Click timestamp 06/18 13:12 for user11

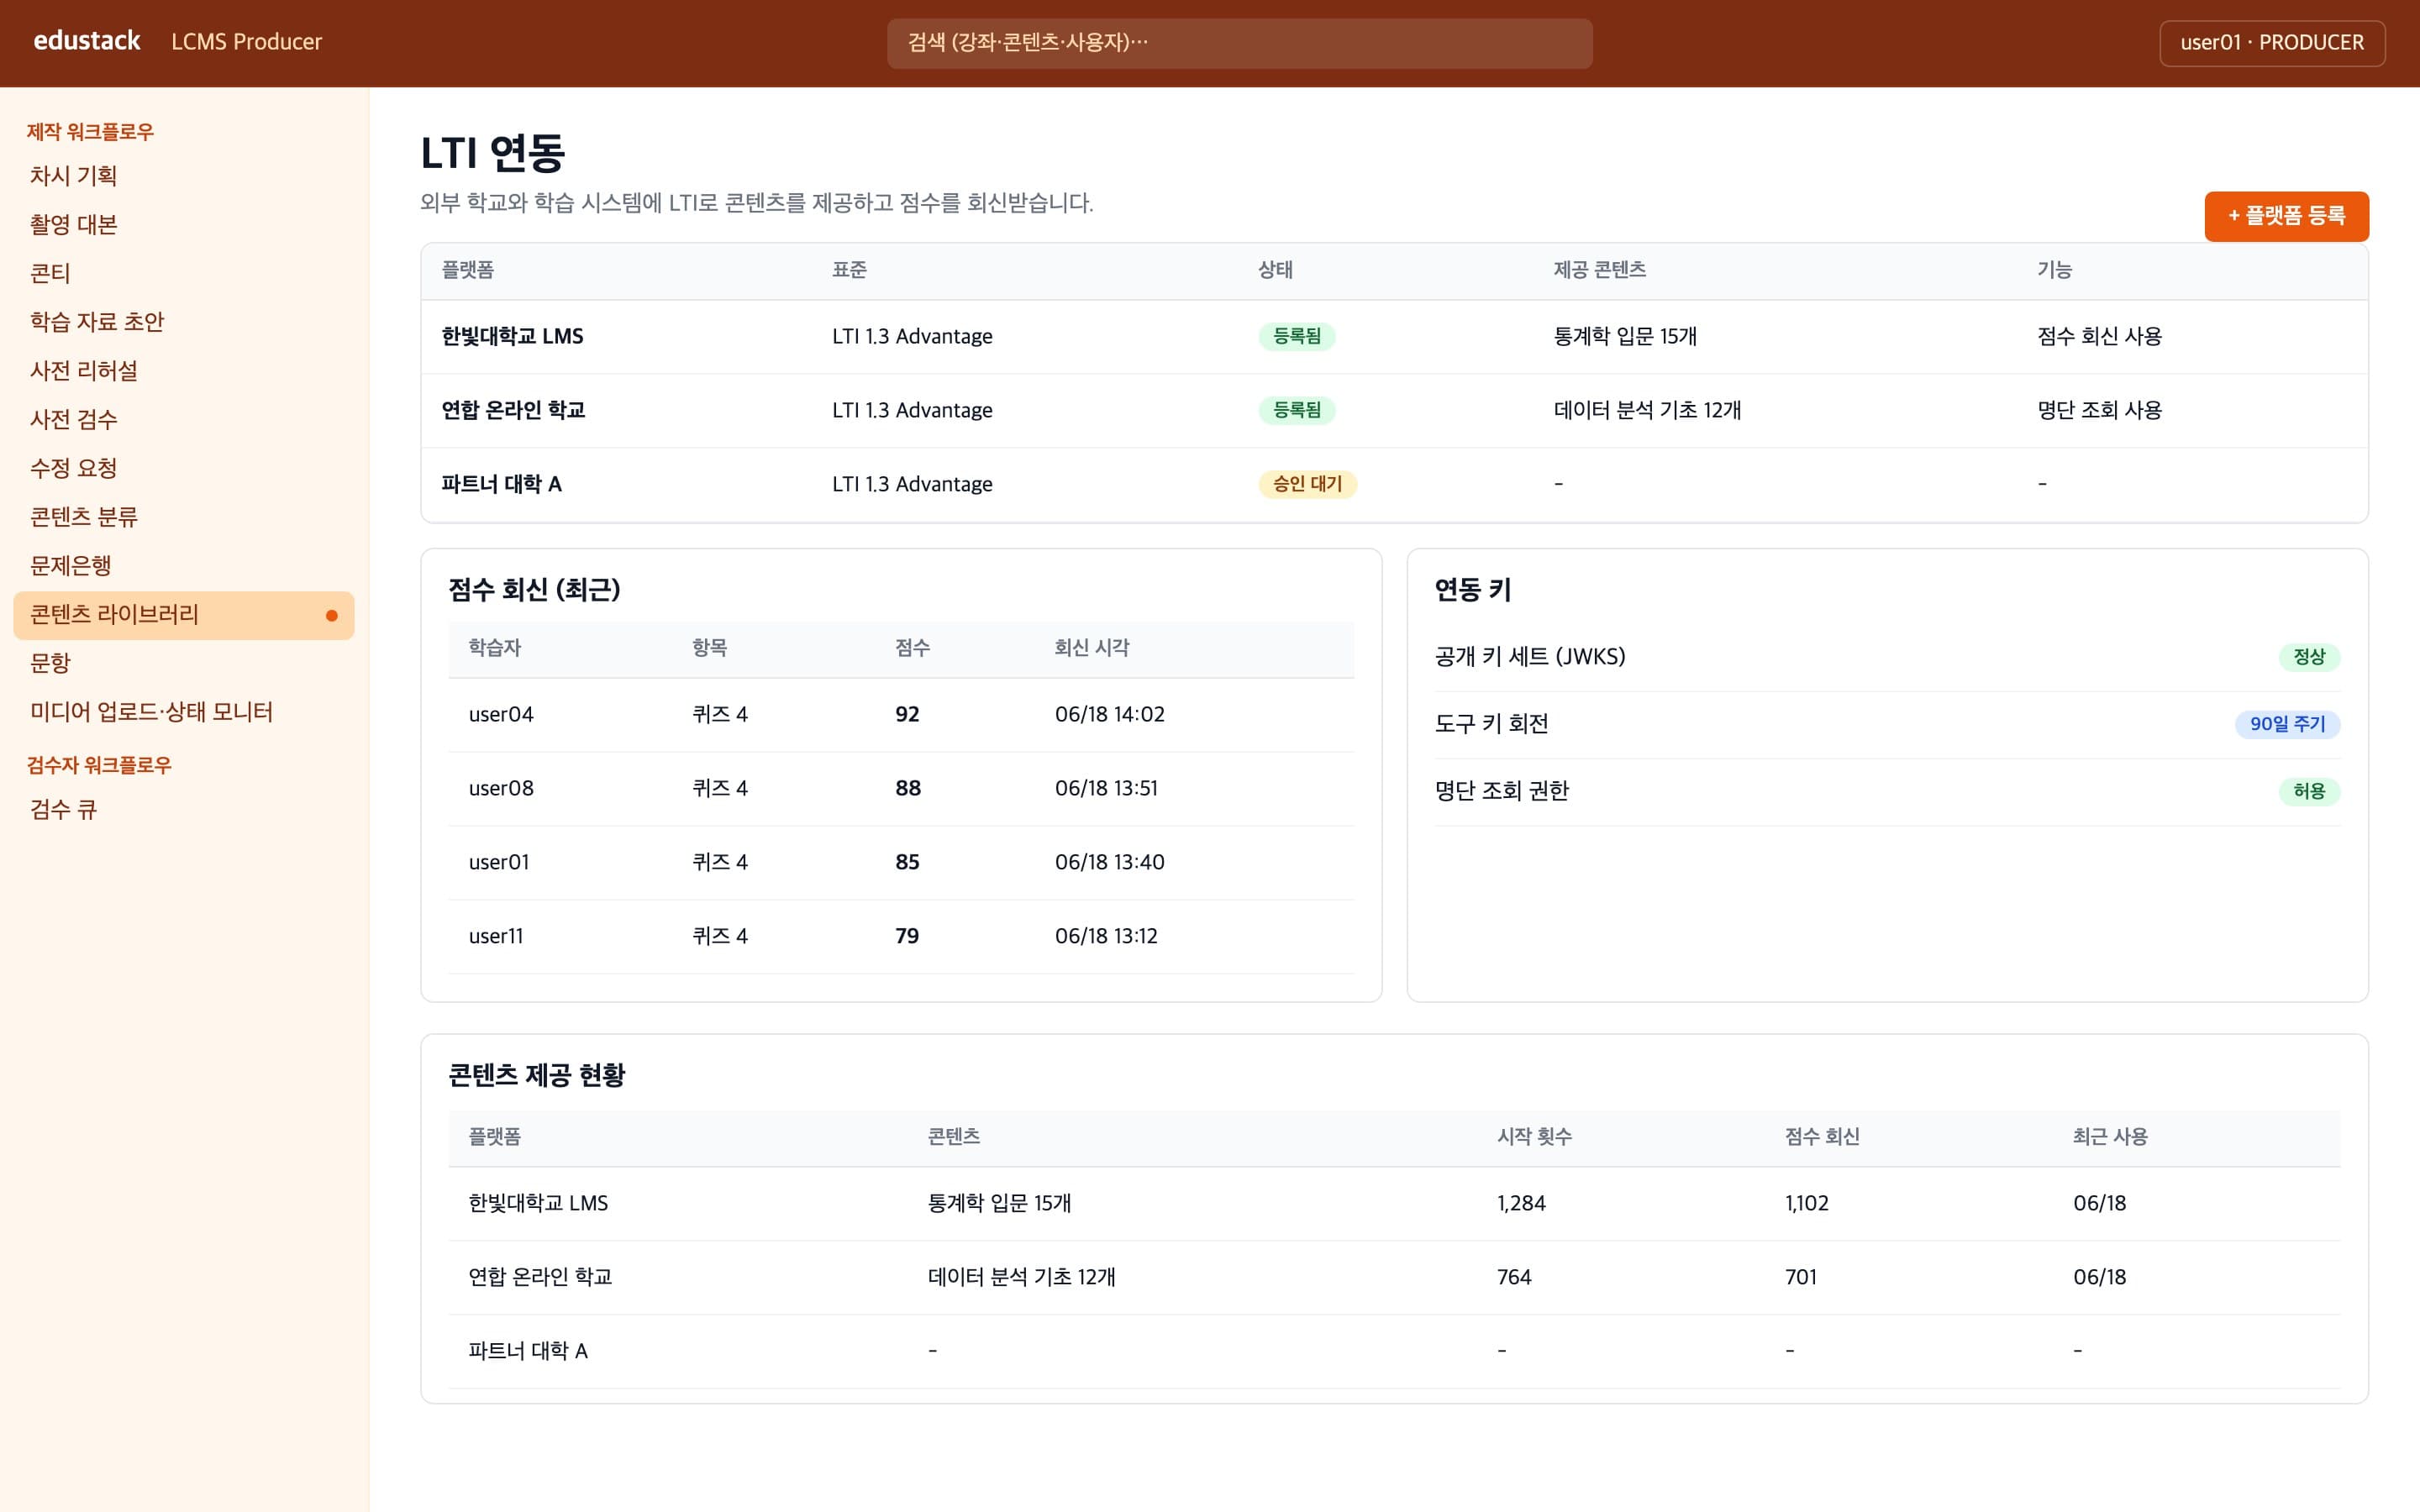tap(1106, 937)
